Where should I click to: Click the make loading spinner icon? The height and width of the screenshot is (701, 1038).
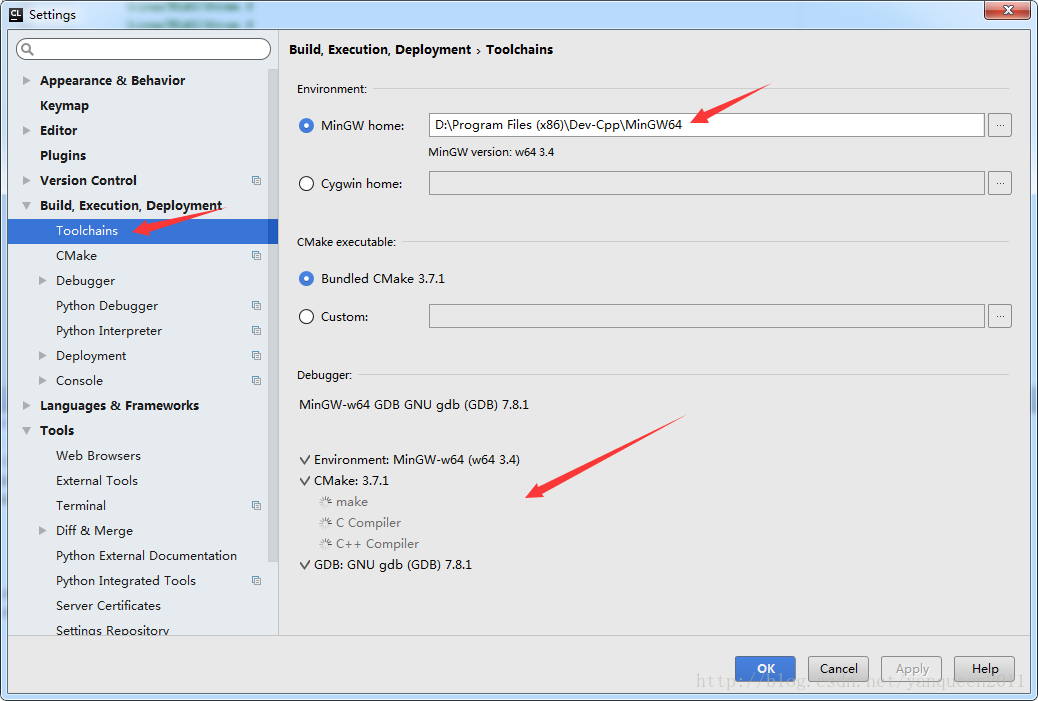tap(325, 502)
